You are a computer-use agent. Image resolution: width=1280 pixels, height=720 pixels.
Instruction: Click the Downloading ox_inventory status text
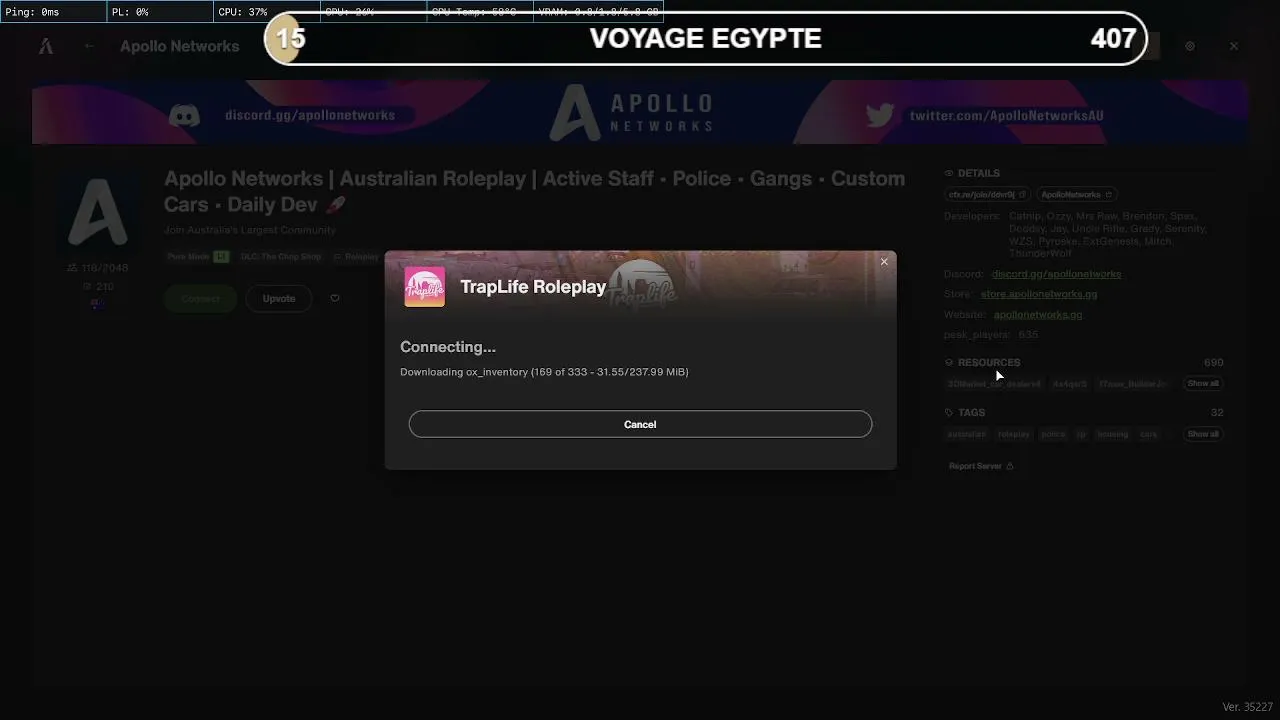pyautogui.click(x=544, y=372)
